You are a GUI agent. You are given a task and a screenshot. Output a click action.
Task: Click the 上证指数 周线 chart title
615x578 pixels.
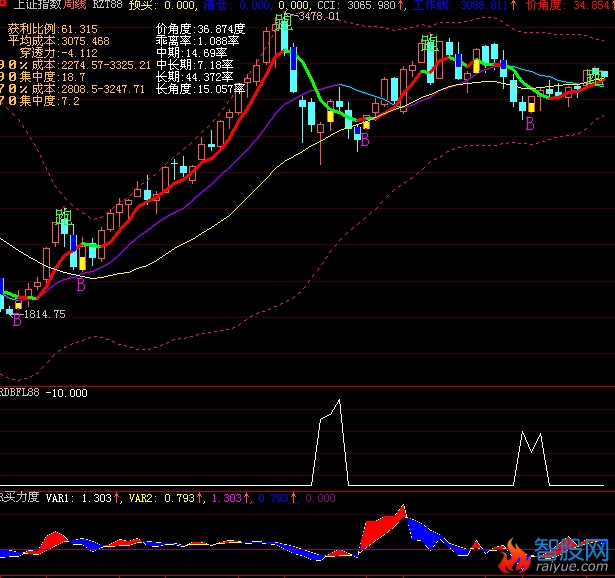51,5
